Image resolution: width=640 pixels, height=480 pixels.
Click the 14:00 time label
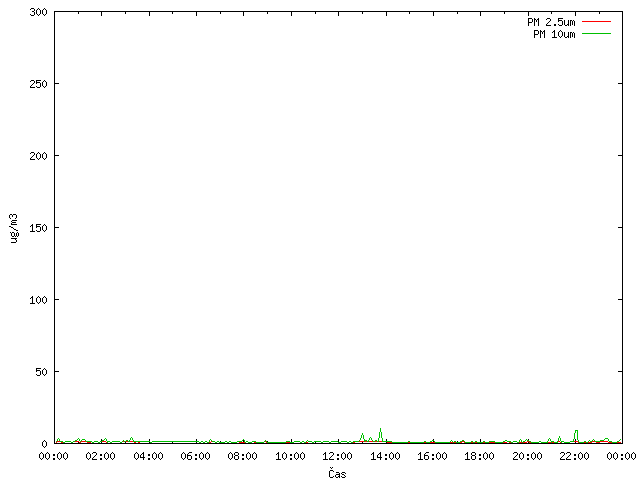coord(385,456)
